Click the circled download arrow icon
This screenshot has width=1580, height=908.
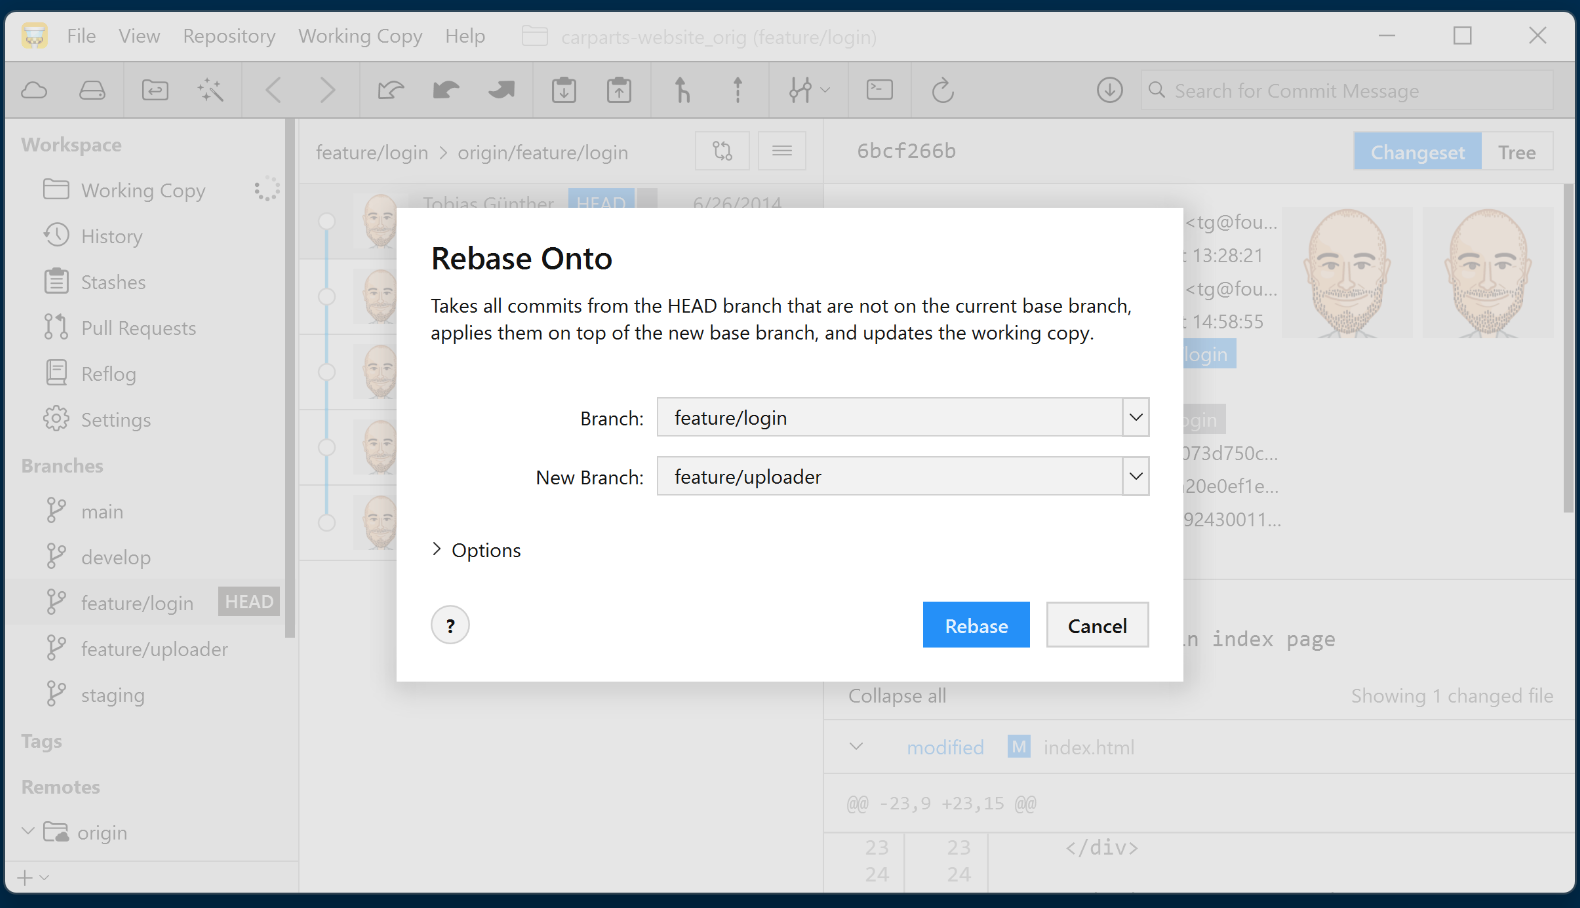coord(1109,91)
